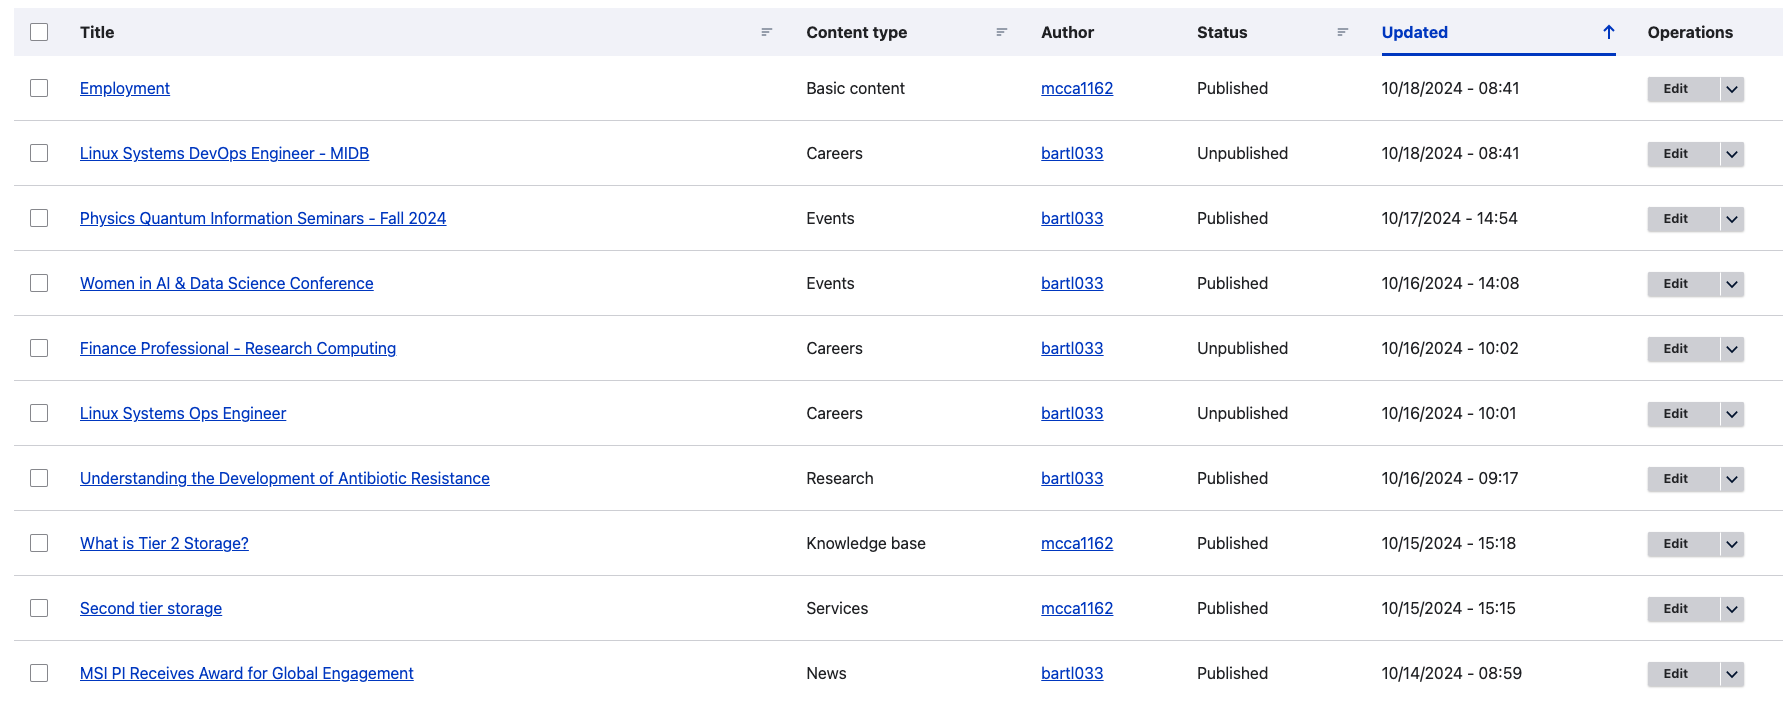Open operations dropdown arrow for Physics Quantum Information Seminars
This screenshot has height=702, width=1783.
1731,219
